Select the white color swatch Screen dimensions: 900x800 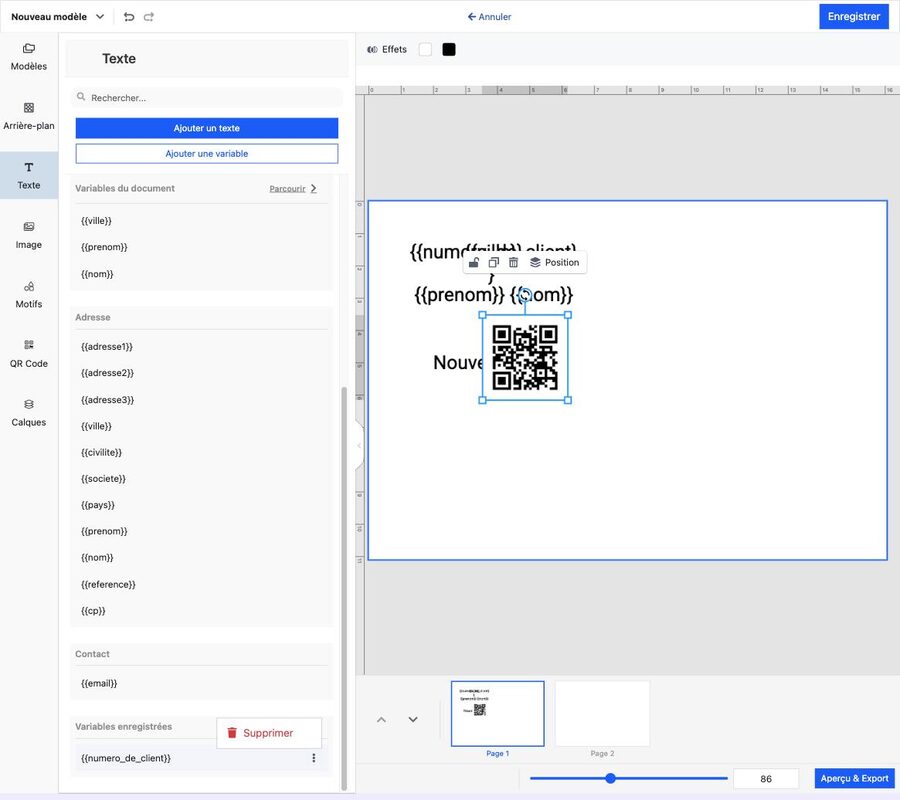[425, 49]
